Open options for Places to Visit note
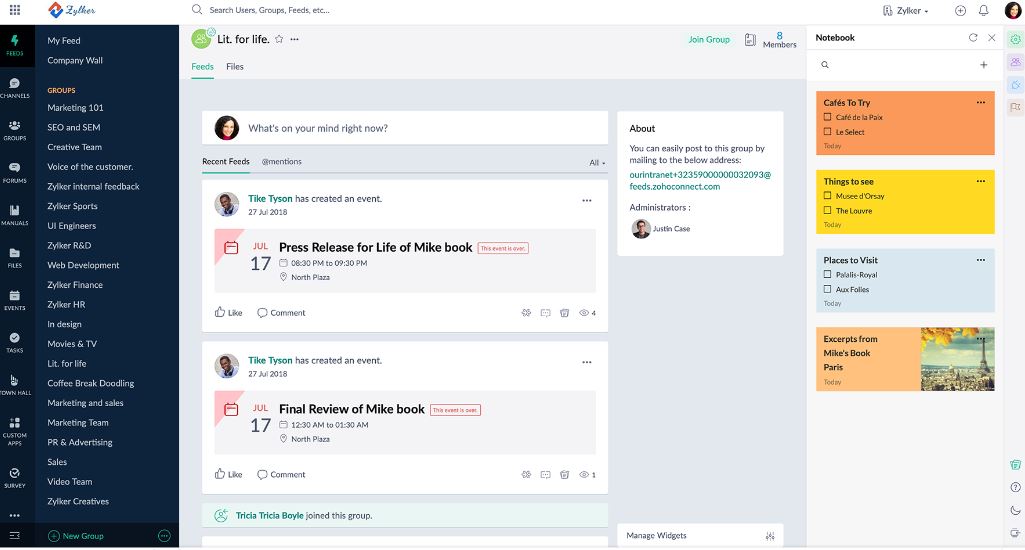Screen dimensions: 1025x550 (x=981, y=260)
